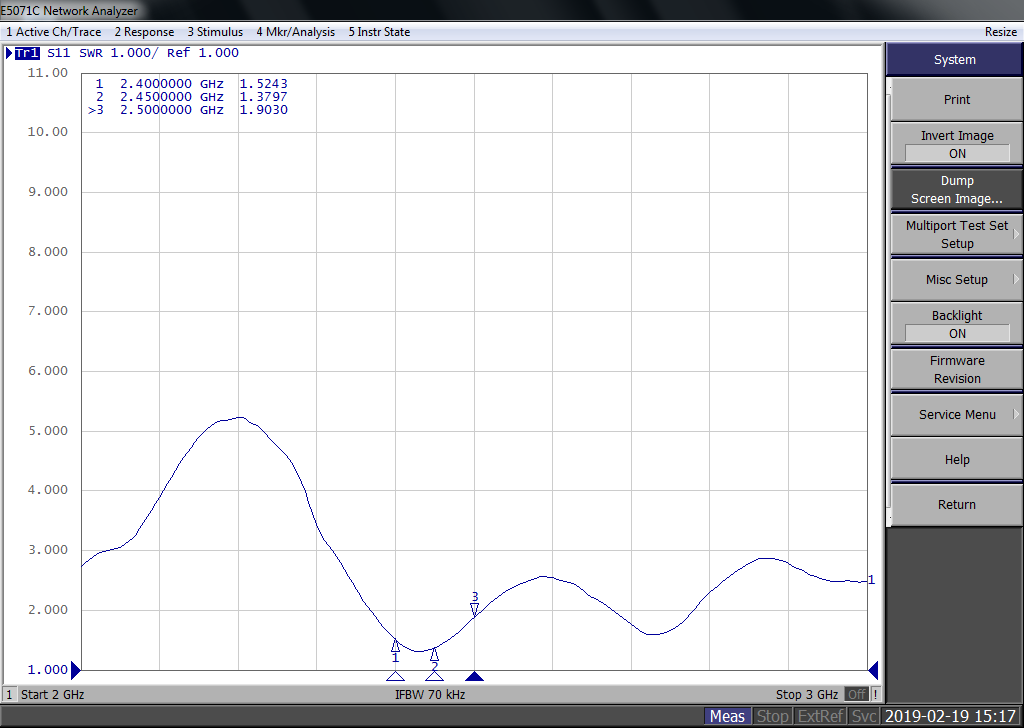Toggle the Off indicator near Stop 3 GHz

856,694
